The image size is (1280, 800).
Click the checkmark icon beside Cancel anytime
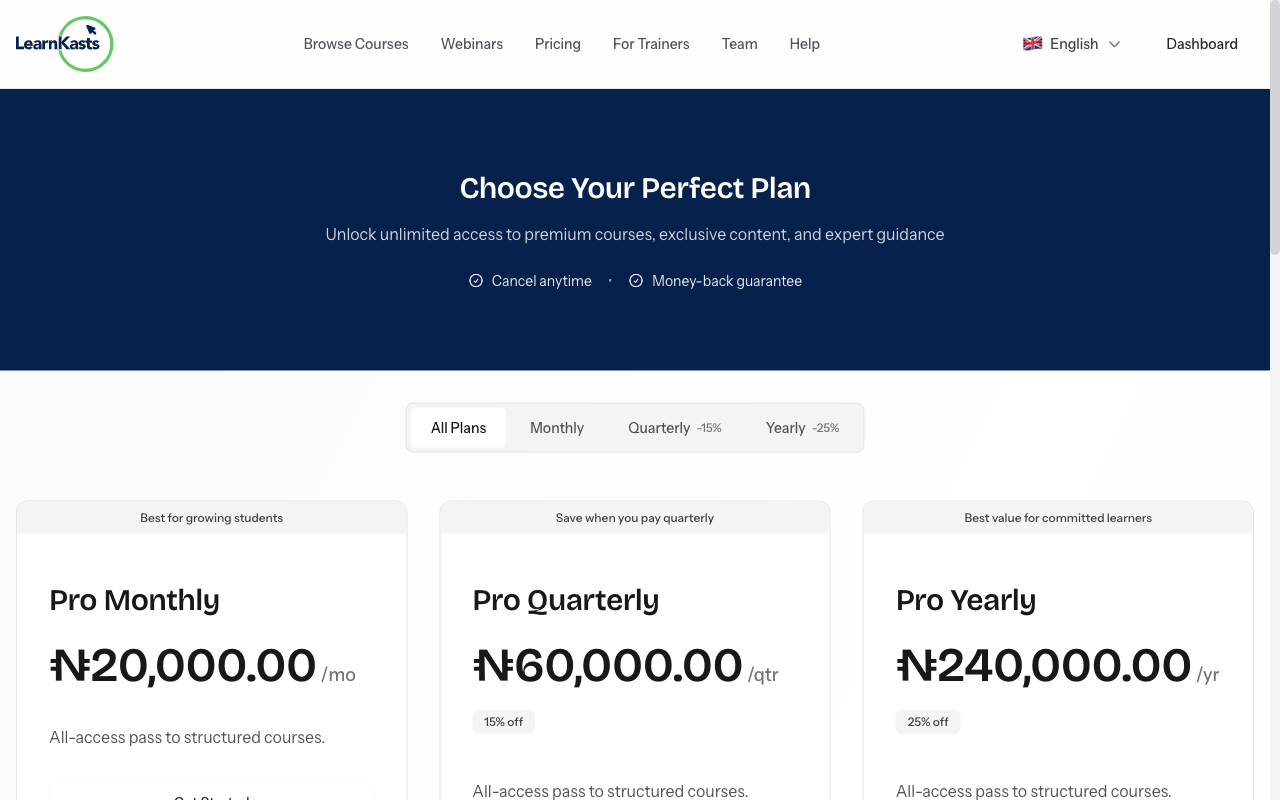pos(476,281)
